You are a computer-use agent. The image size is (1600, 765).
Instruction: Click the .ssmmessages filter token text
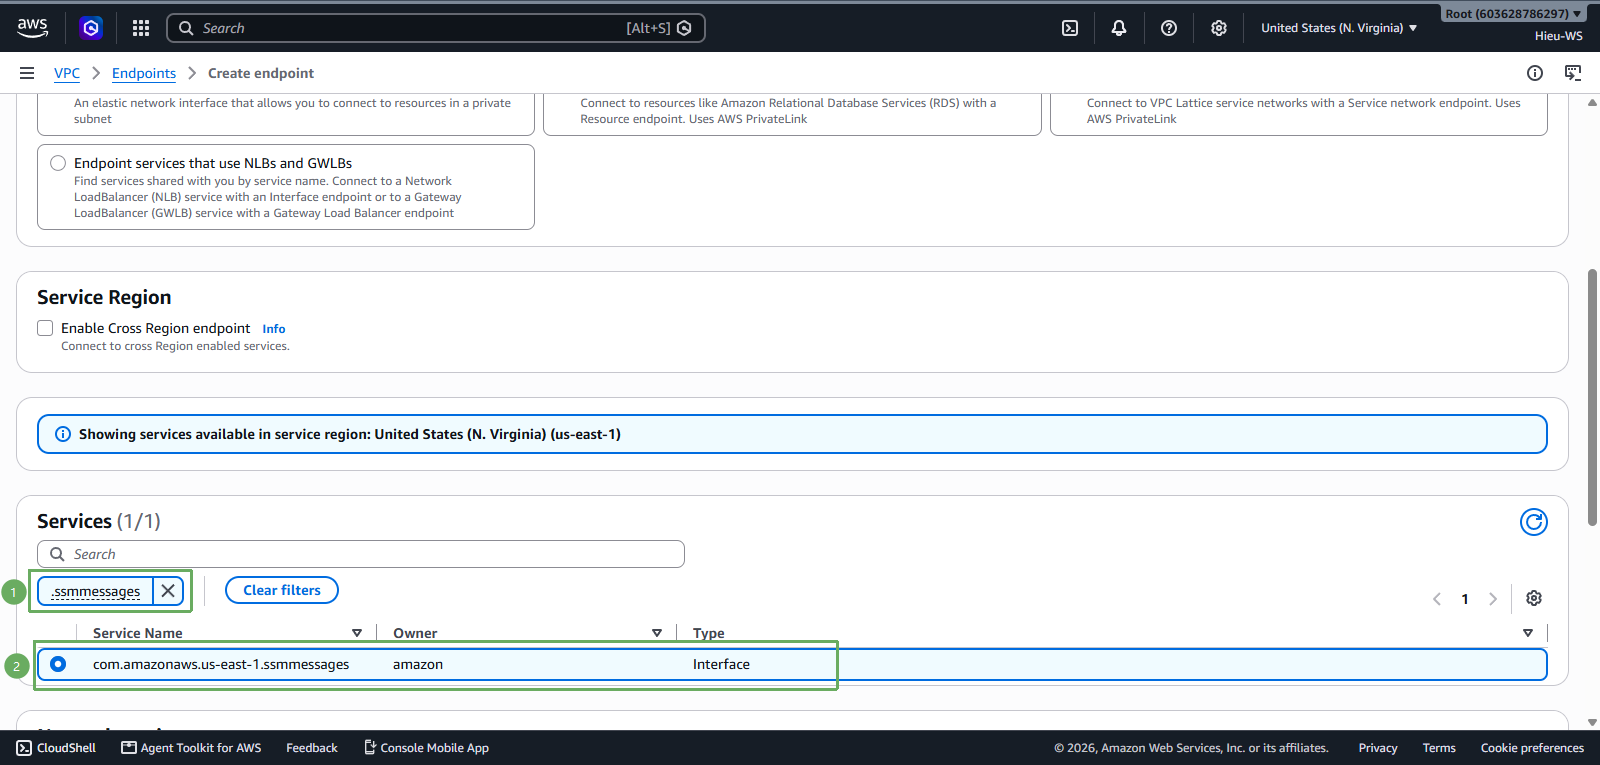(96, 591)
